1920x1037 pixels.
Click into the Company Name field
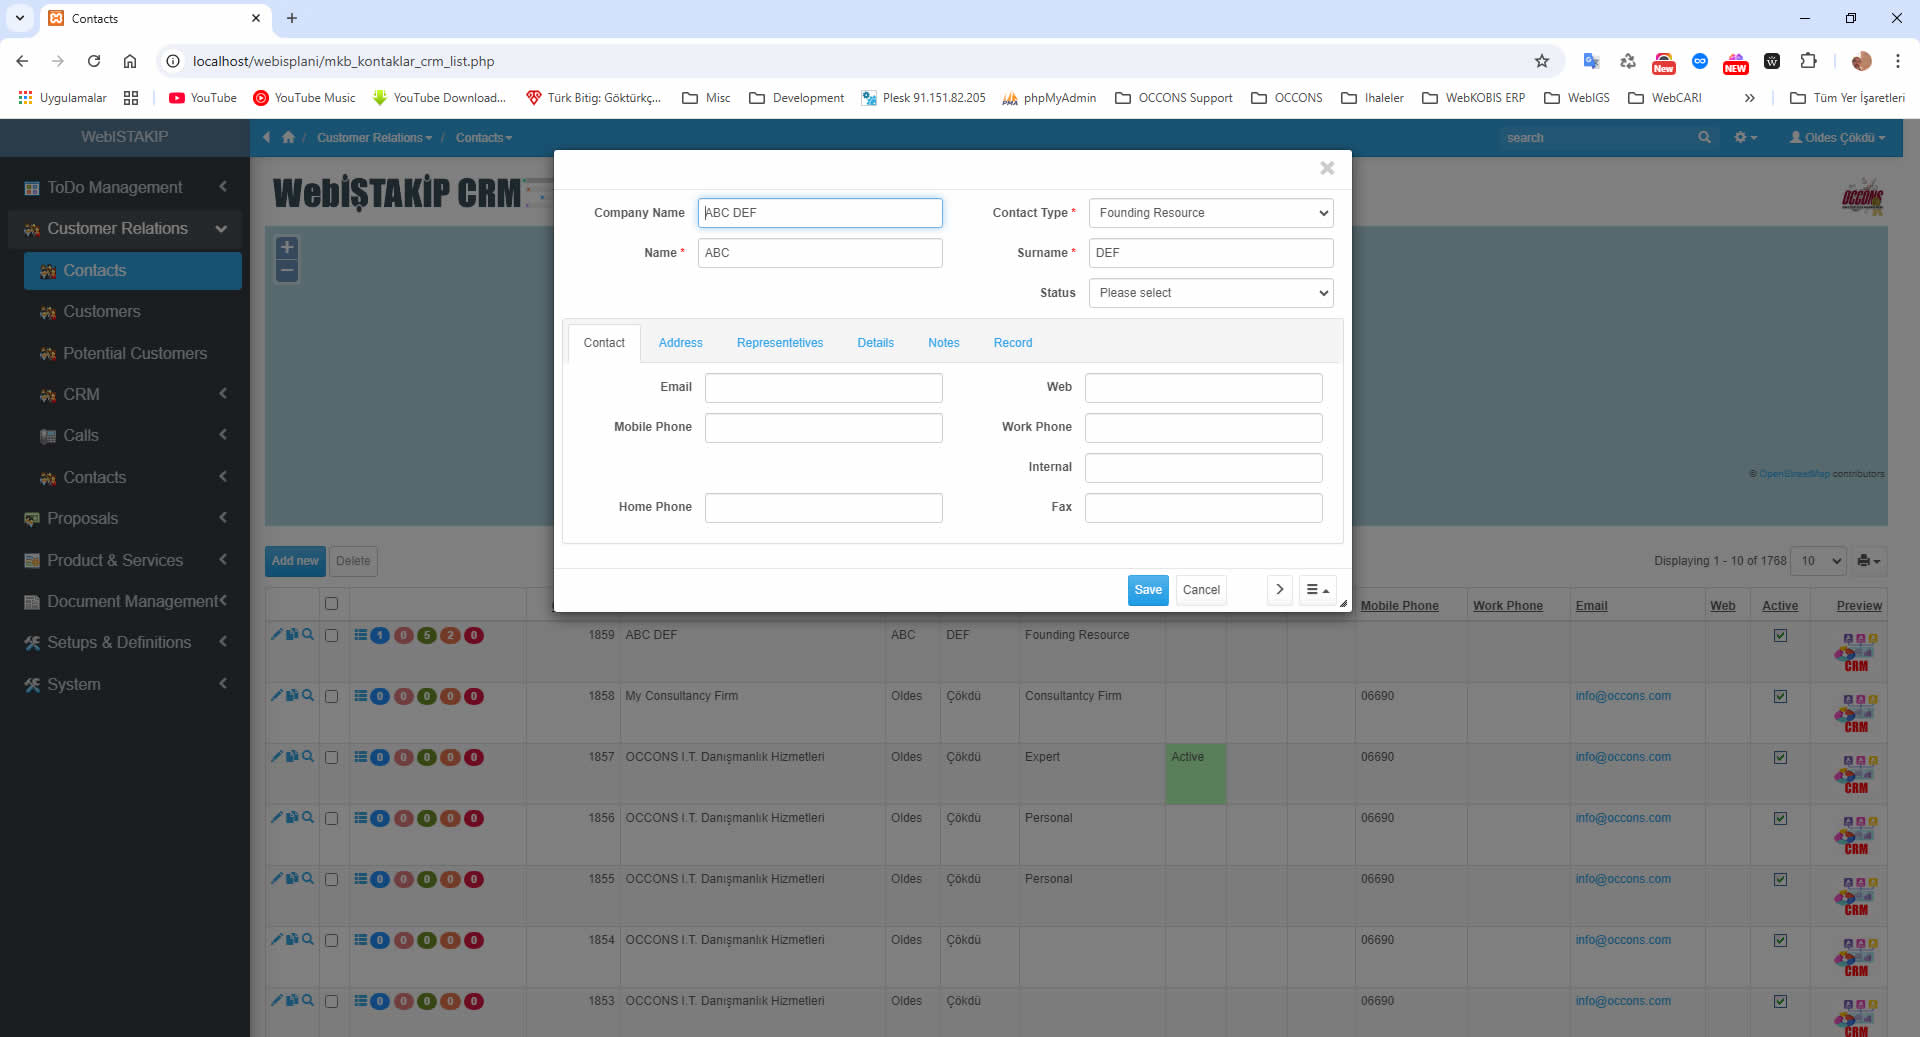point(820,213)
